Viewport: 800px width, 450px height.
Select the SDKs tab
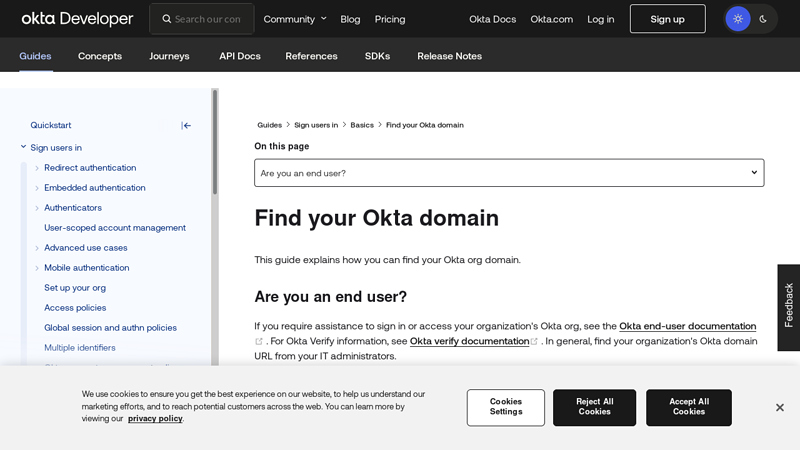pos(378,56)
